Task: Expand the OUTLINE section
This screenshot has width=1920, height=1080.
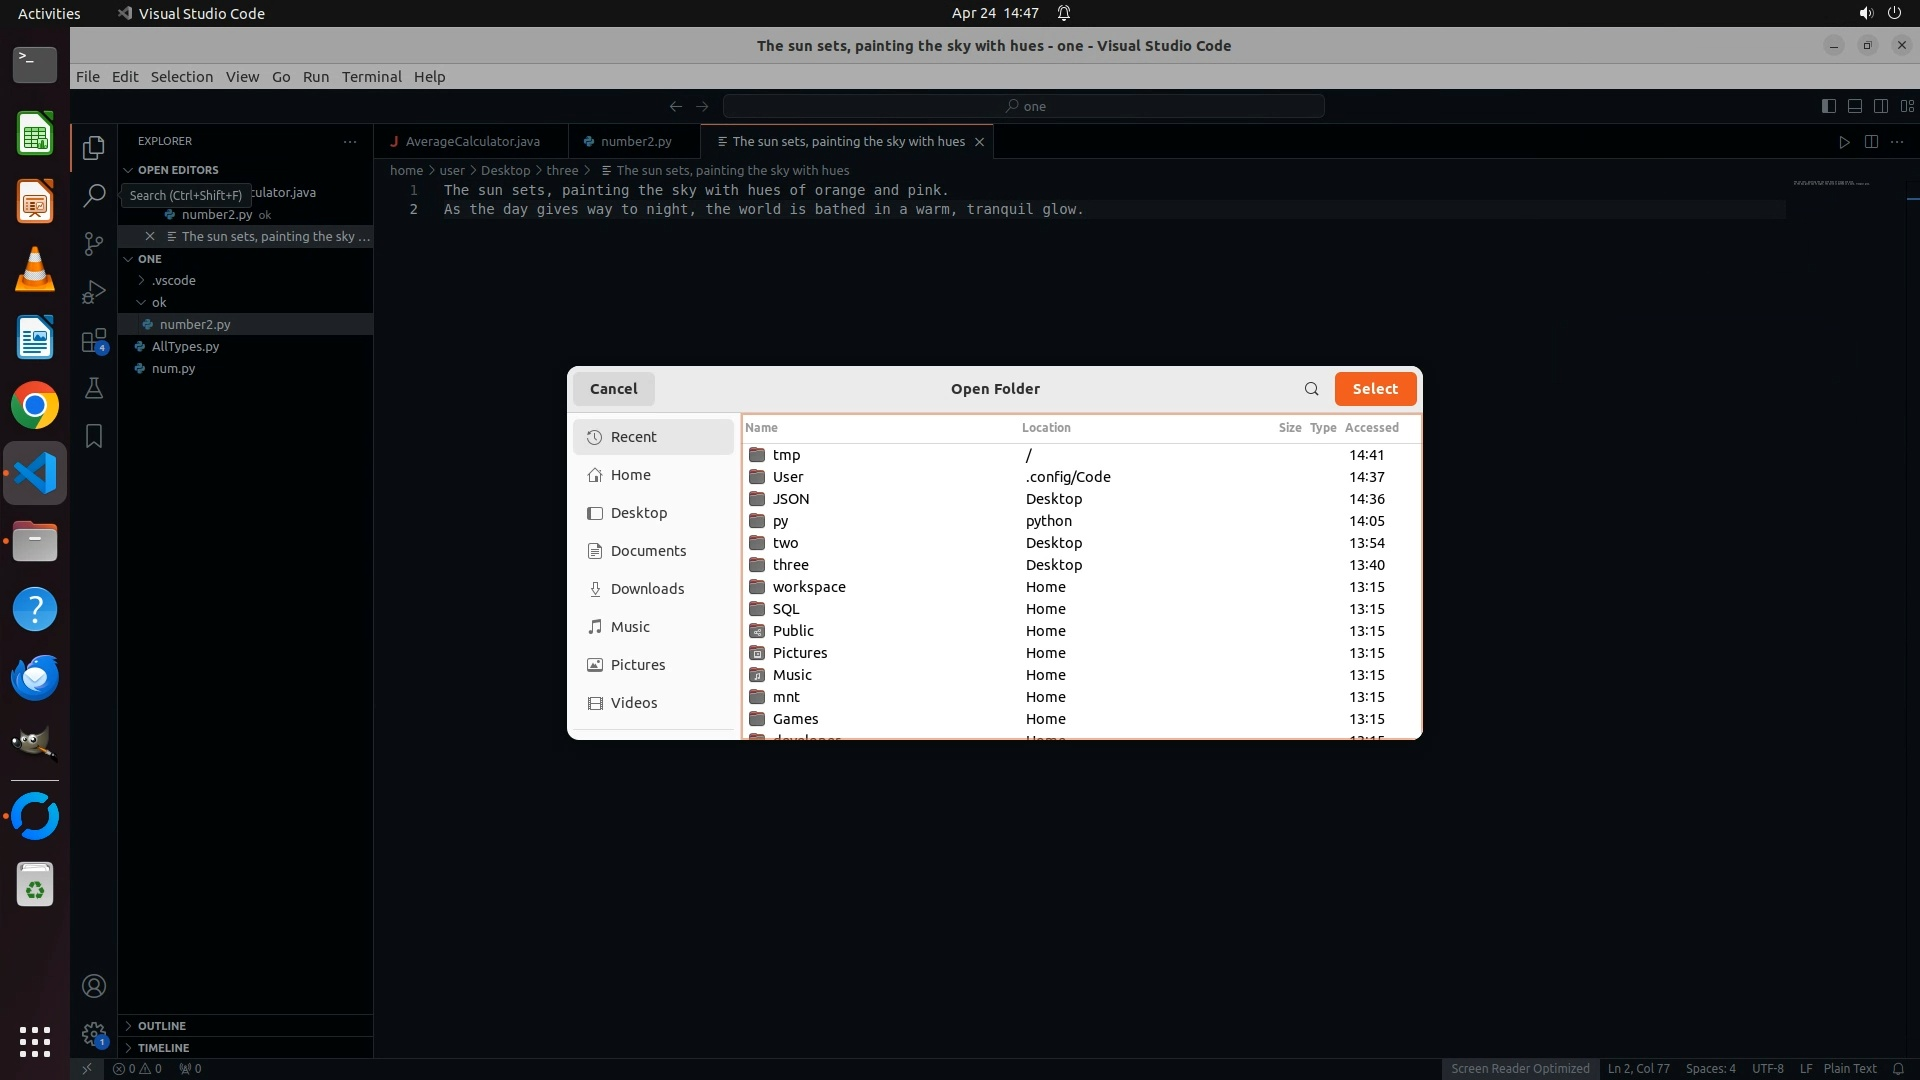Action: 162,1026
